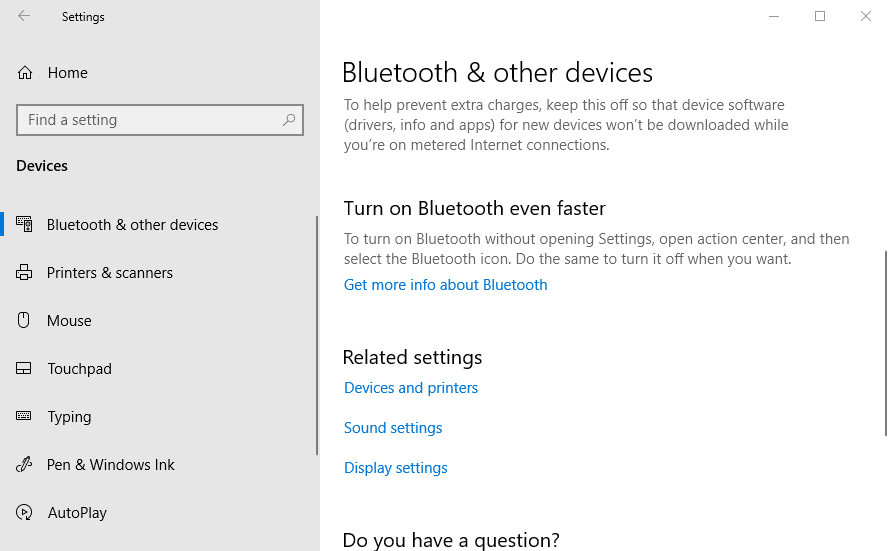Click the sidebar navigation scrollbar
This screenshot has height=551, width=889.
tap(317, 335)
